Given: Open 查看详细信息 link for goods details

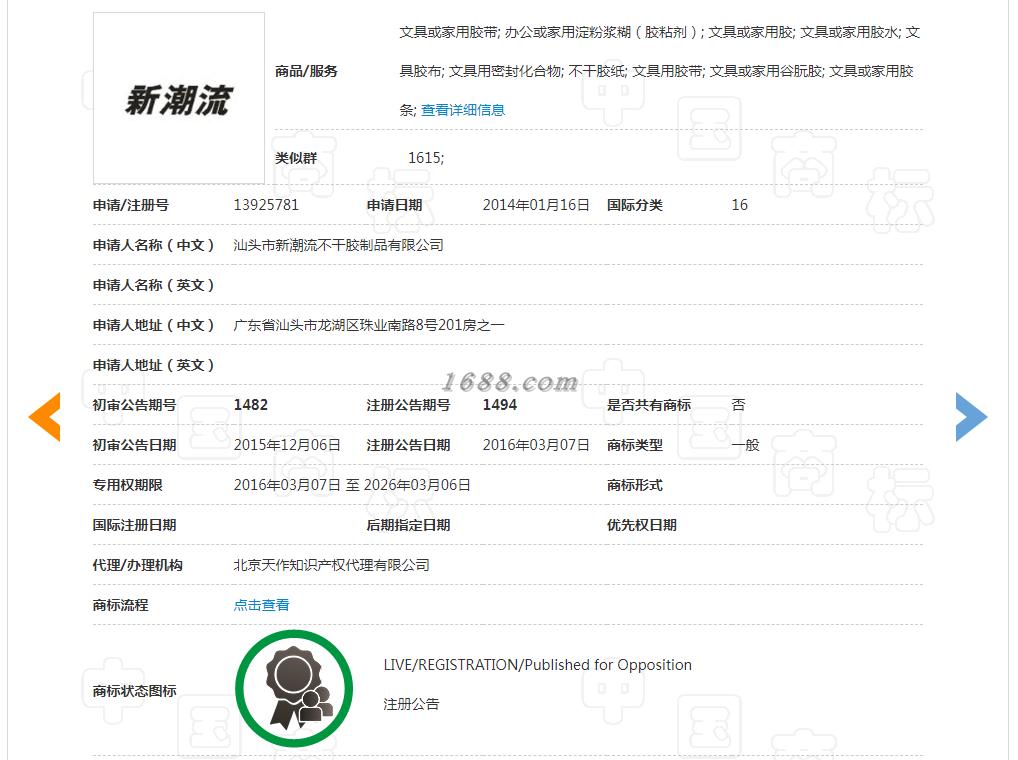Looking at the screenshot, I should (463, 110).
